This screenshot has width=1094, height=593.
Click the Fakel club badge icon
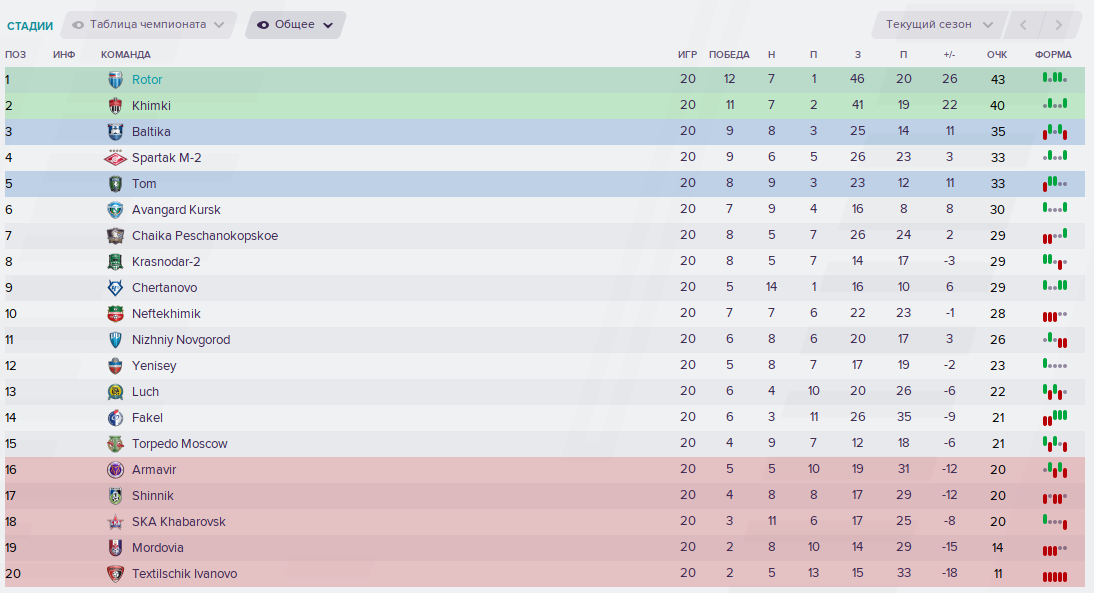pos(115,418)
